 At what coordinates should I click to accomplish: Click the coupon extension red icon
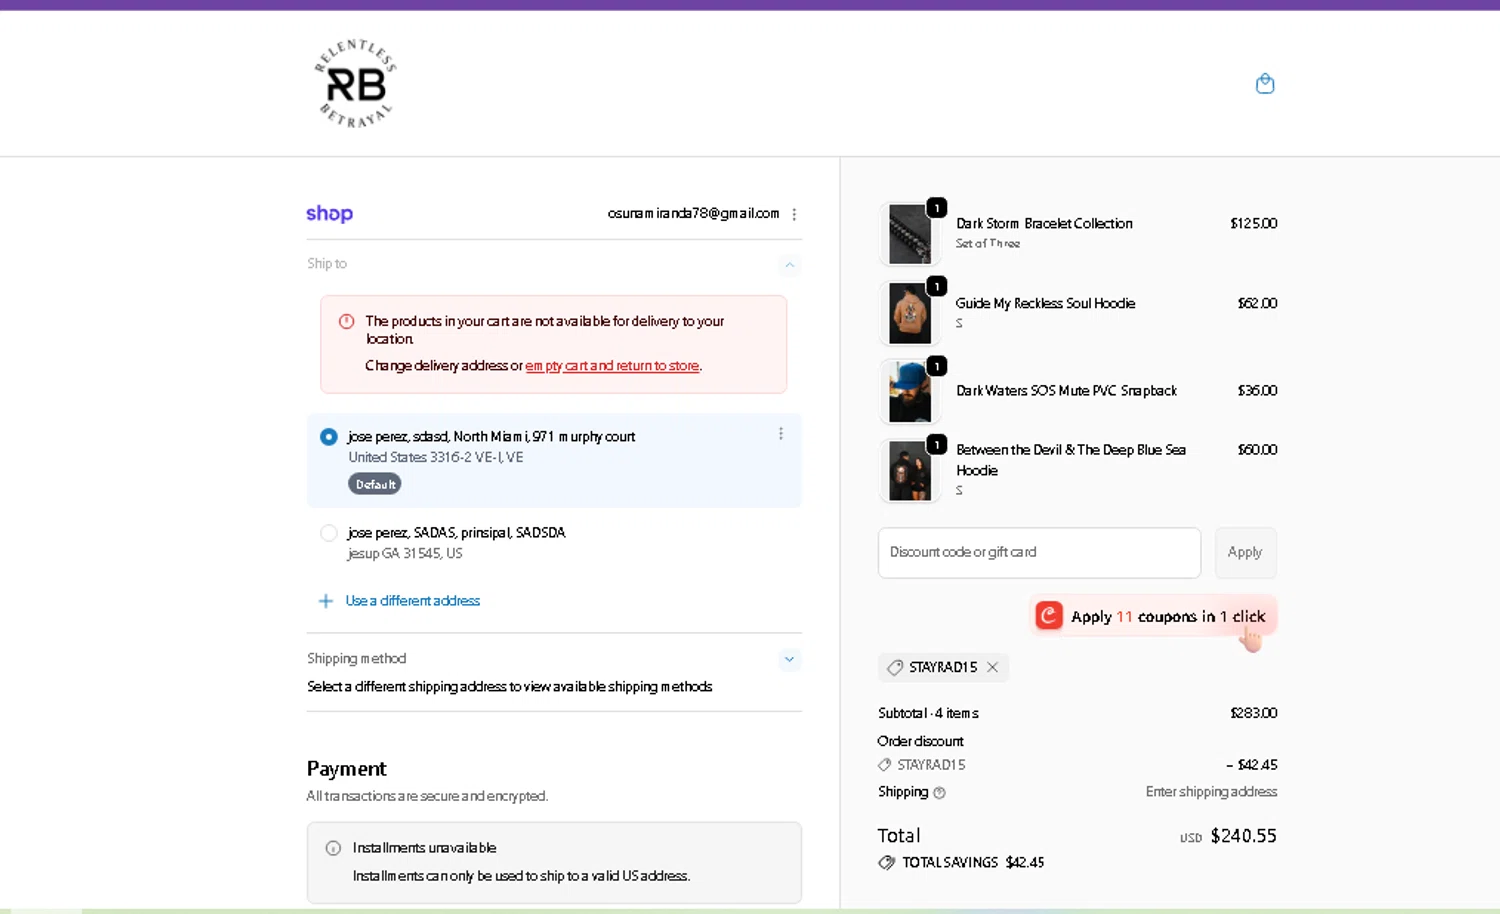1048,615
